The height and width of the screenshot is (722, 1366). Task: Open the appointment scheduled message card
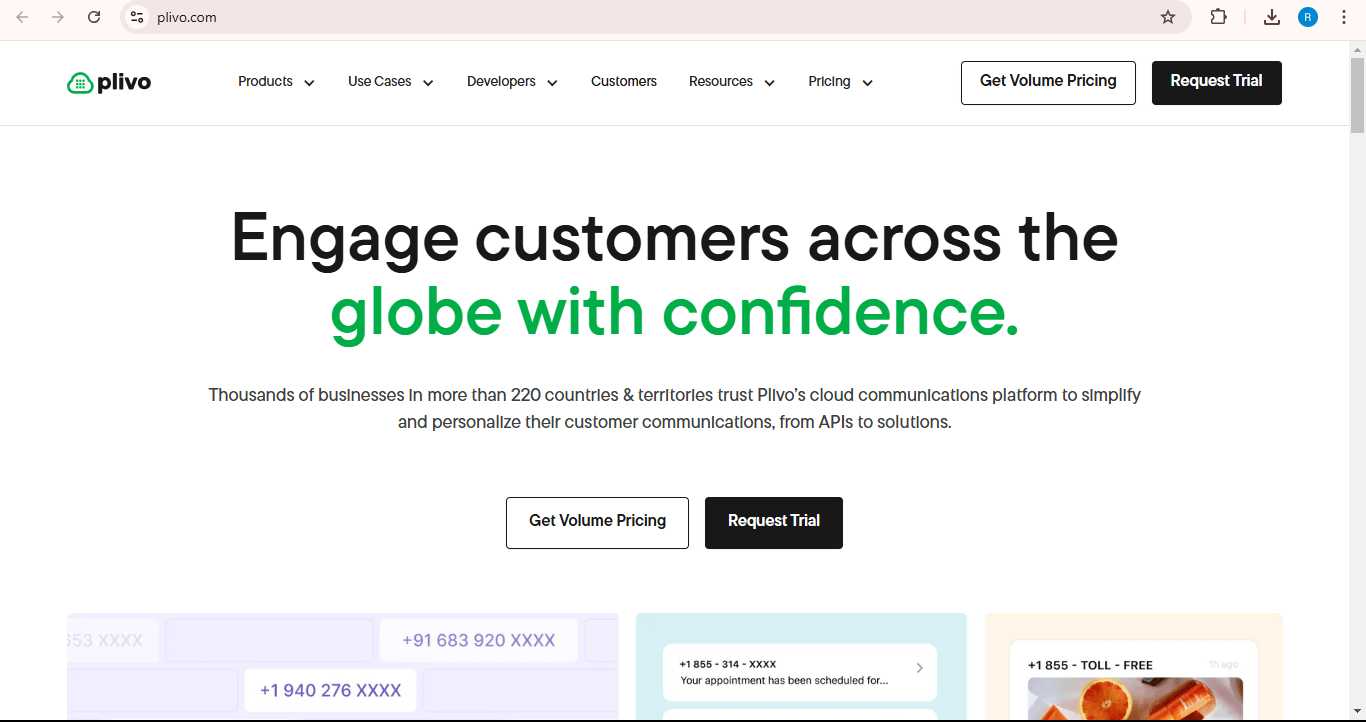tap(800, 672)
